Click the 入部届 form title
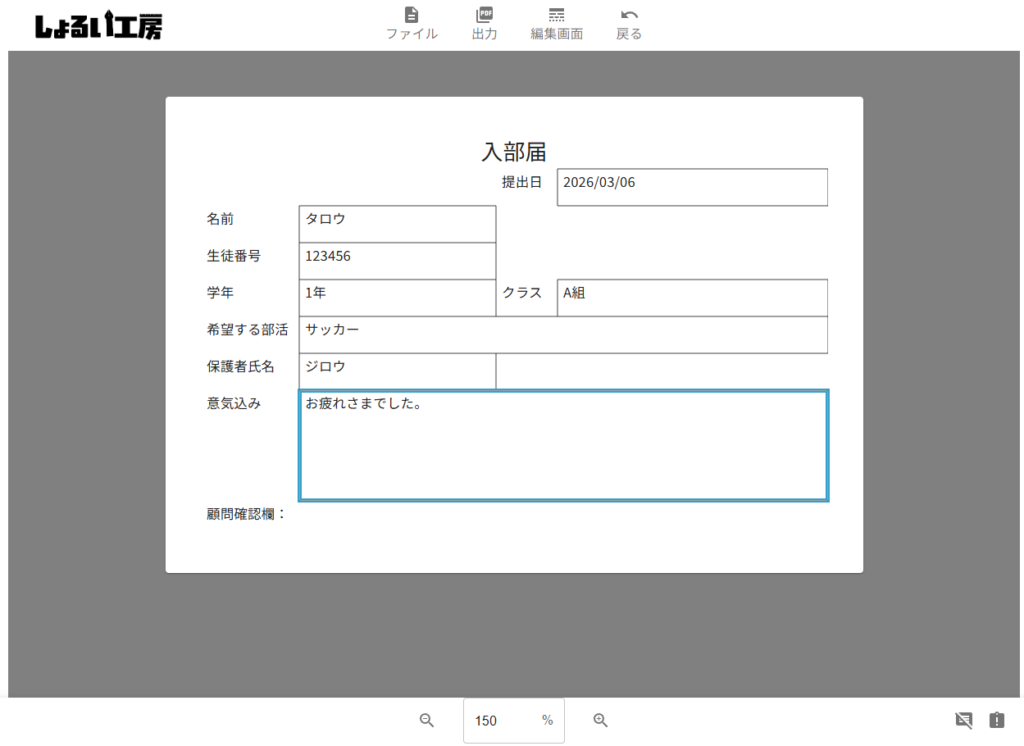The image size is (1024, 746). point(514,152)
